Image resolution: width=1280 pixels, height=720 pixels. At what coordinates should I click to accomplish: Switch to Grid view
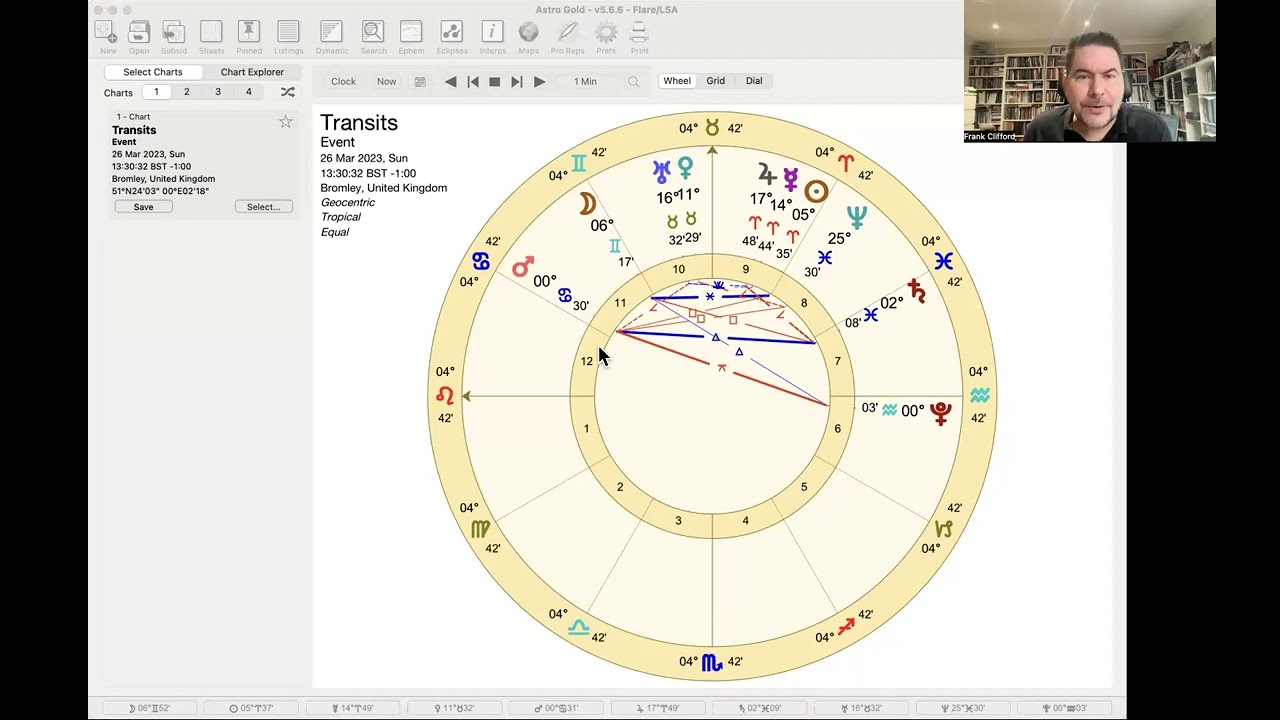point(716,81)
